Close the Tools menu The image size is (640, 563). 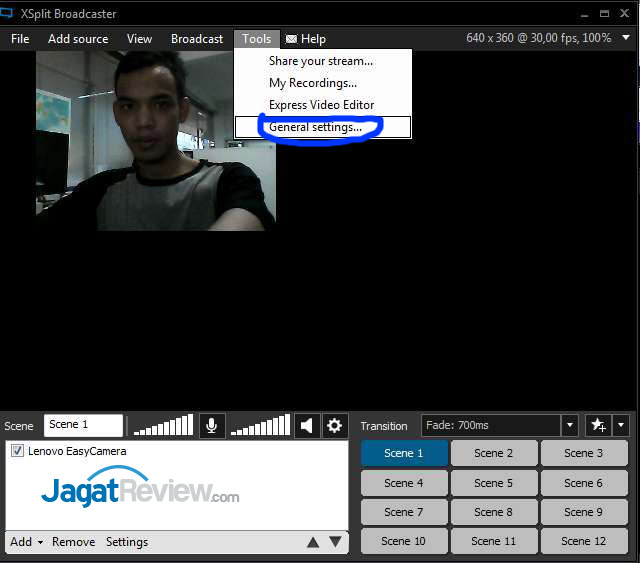(257, 39)
